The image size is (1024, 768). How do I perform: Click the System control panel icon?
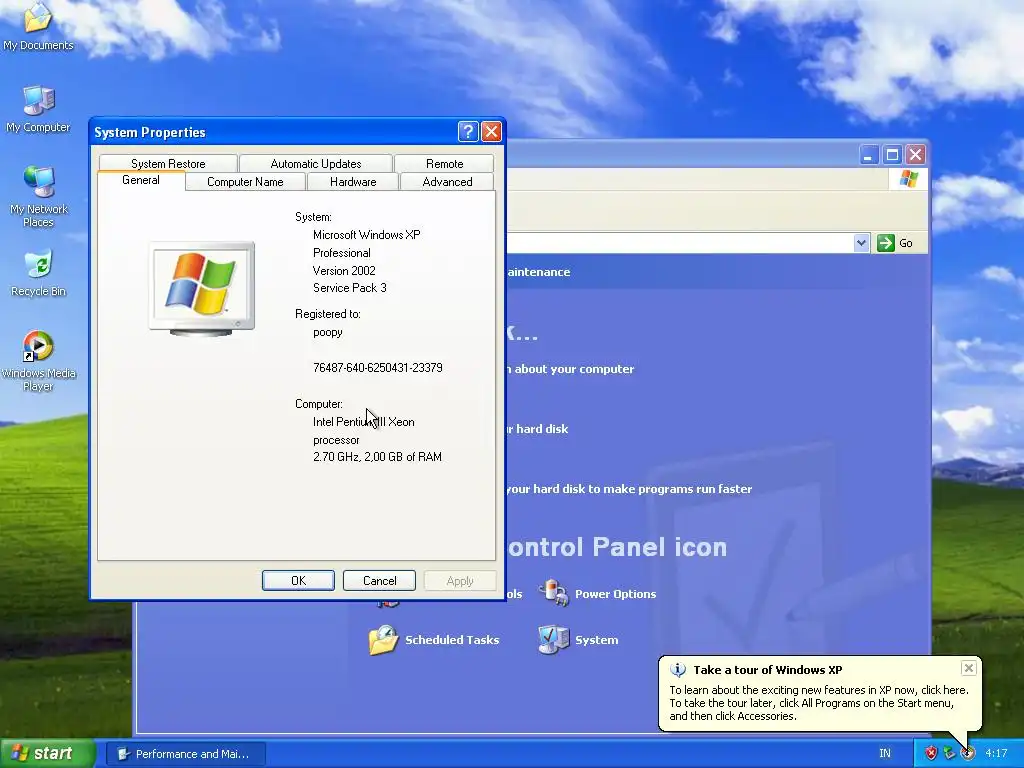pos(553,639)
